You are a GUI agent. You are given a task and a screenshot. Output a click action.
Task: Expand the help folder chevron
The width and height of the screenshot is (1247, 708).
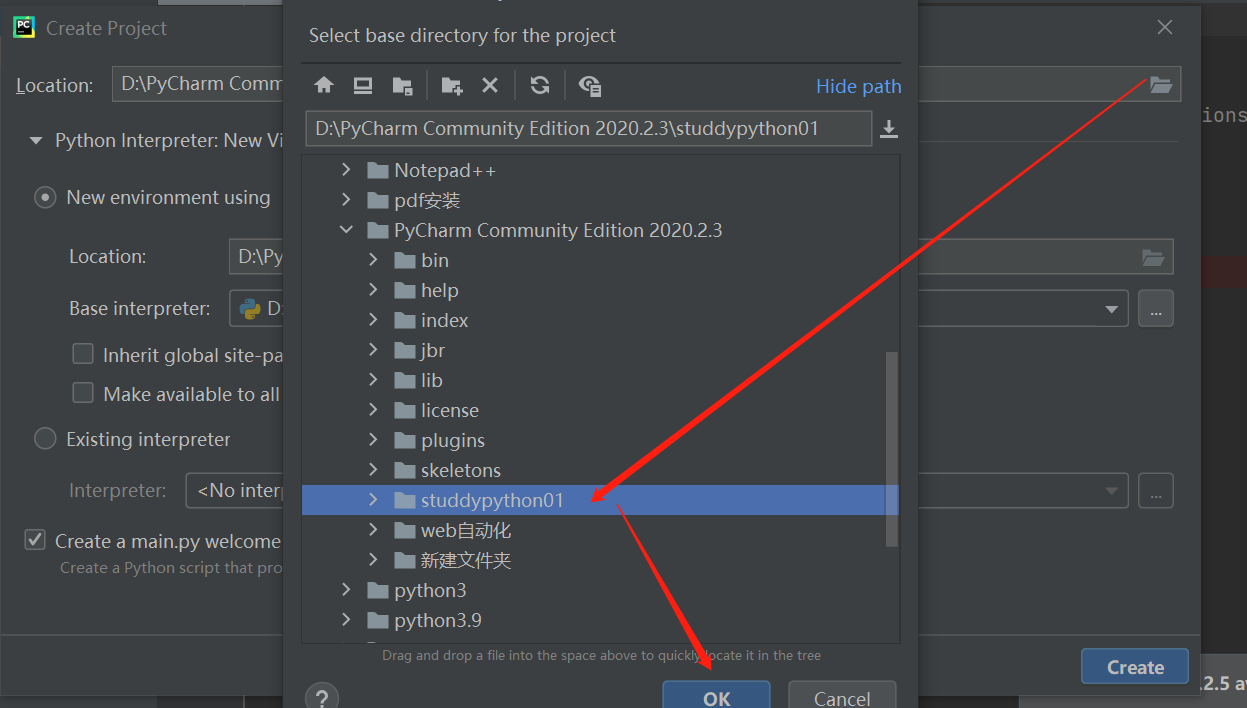pyautogui.click(x=373, y=290)
